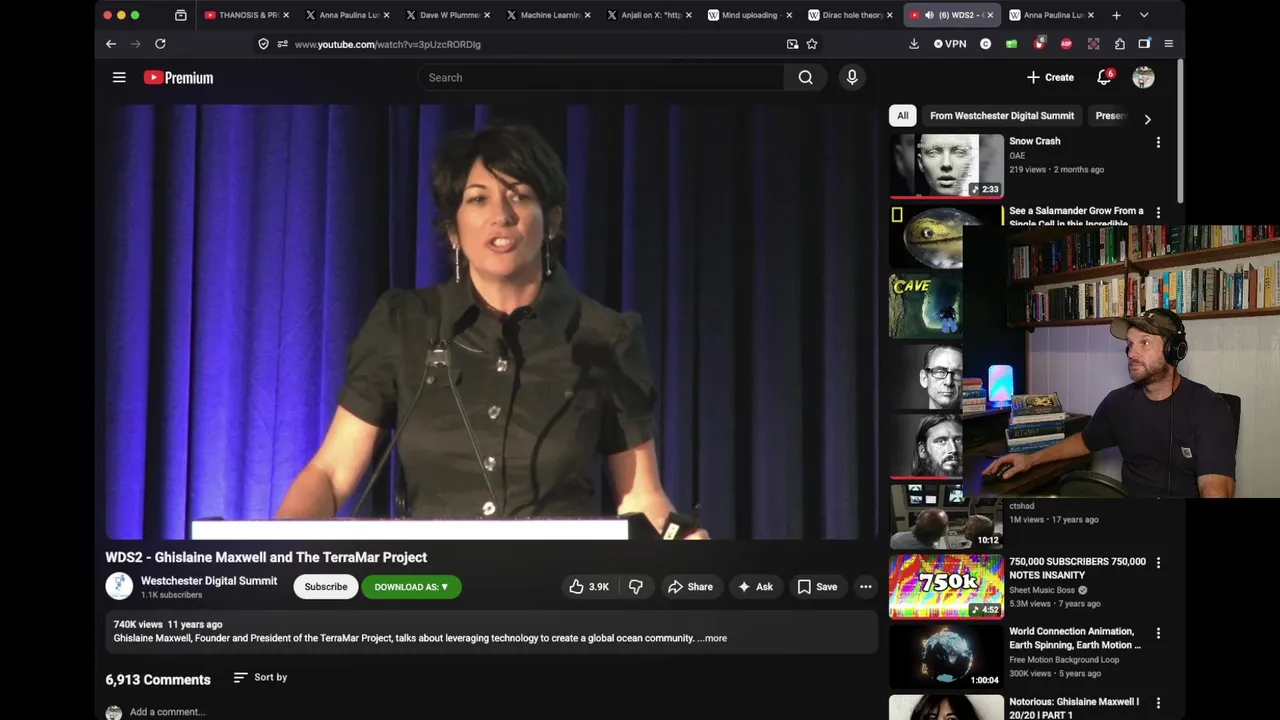Start voice search with the microphone
1280x720 pixels.
pyautogui.click(x=852, y=77)
